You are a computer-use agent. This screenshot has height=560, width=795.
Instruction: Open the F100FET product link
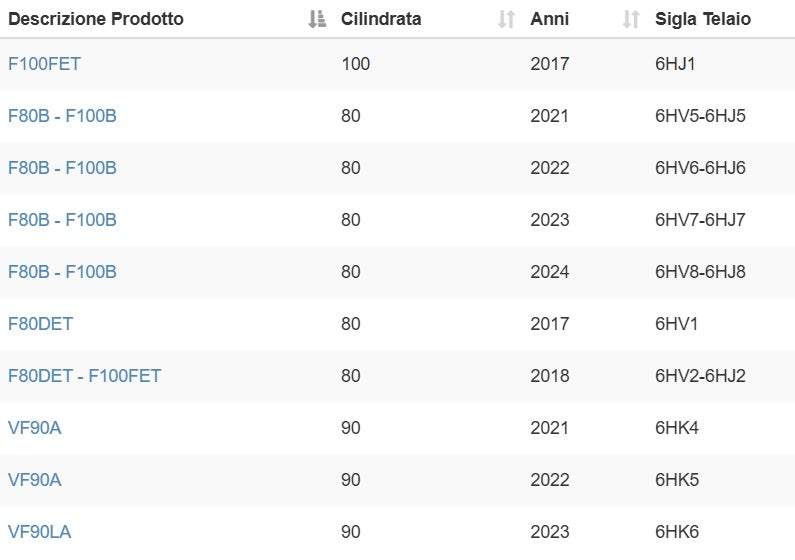[x=44, y=64]
